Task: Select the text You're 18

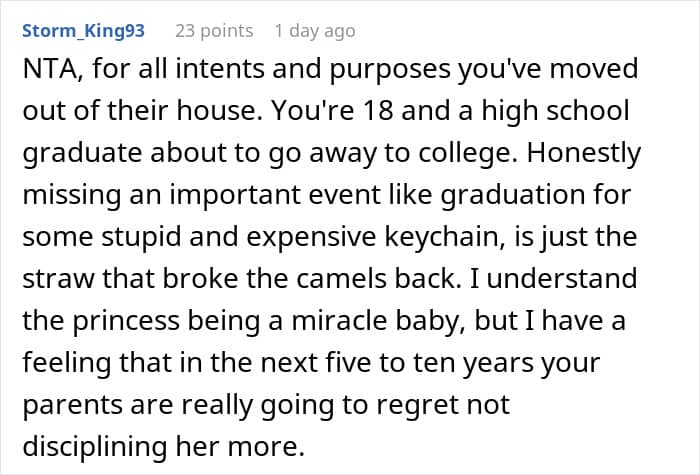Action: click(333, 111)
